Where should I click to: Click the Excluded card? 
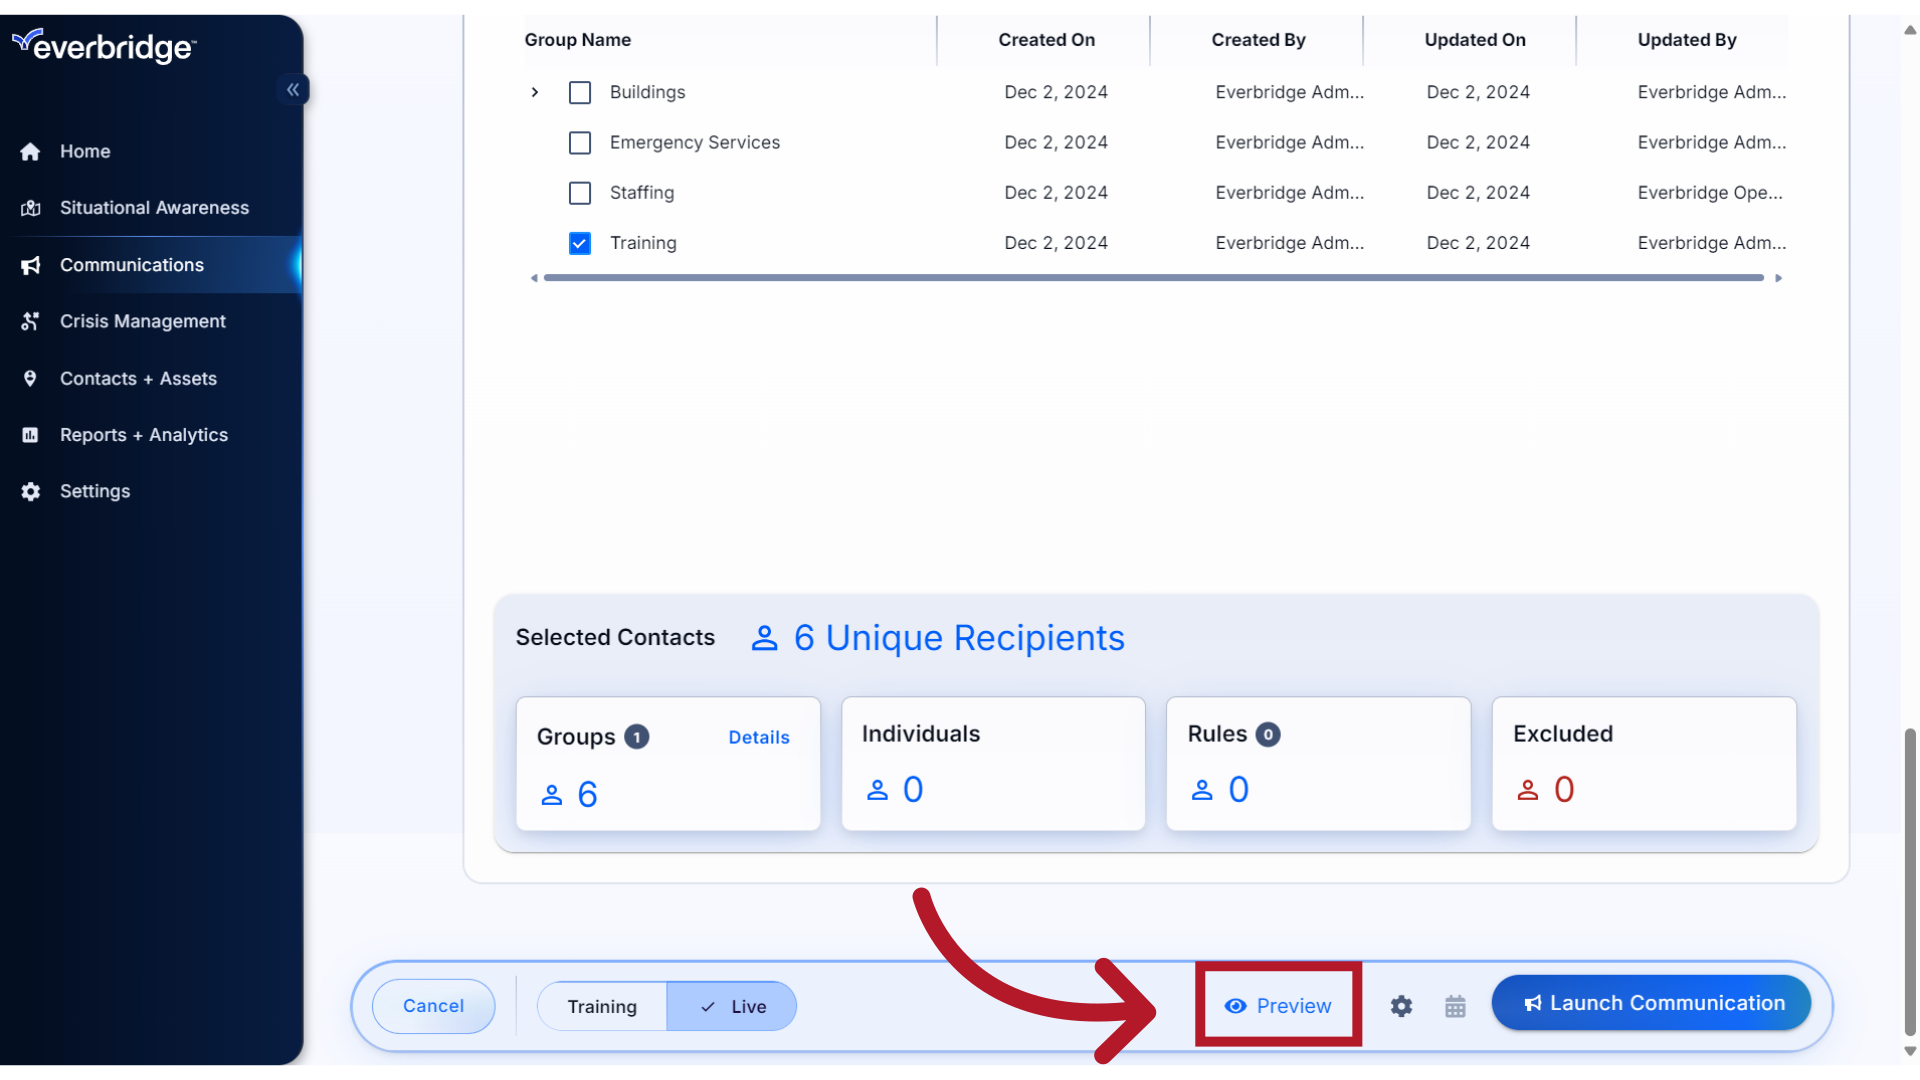pos(1644,764)
